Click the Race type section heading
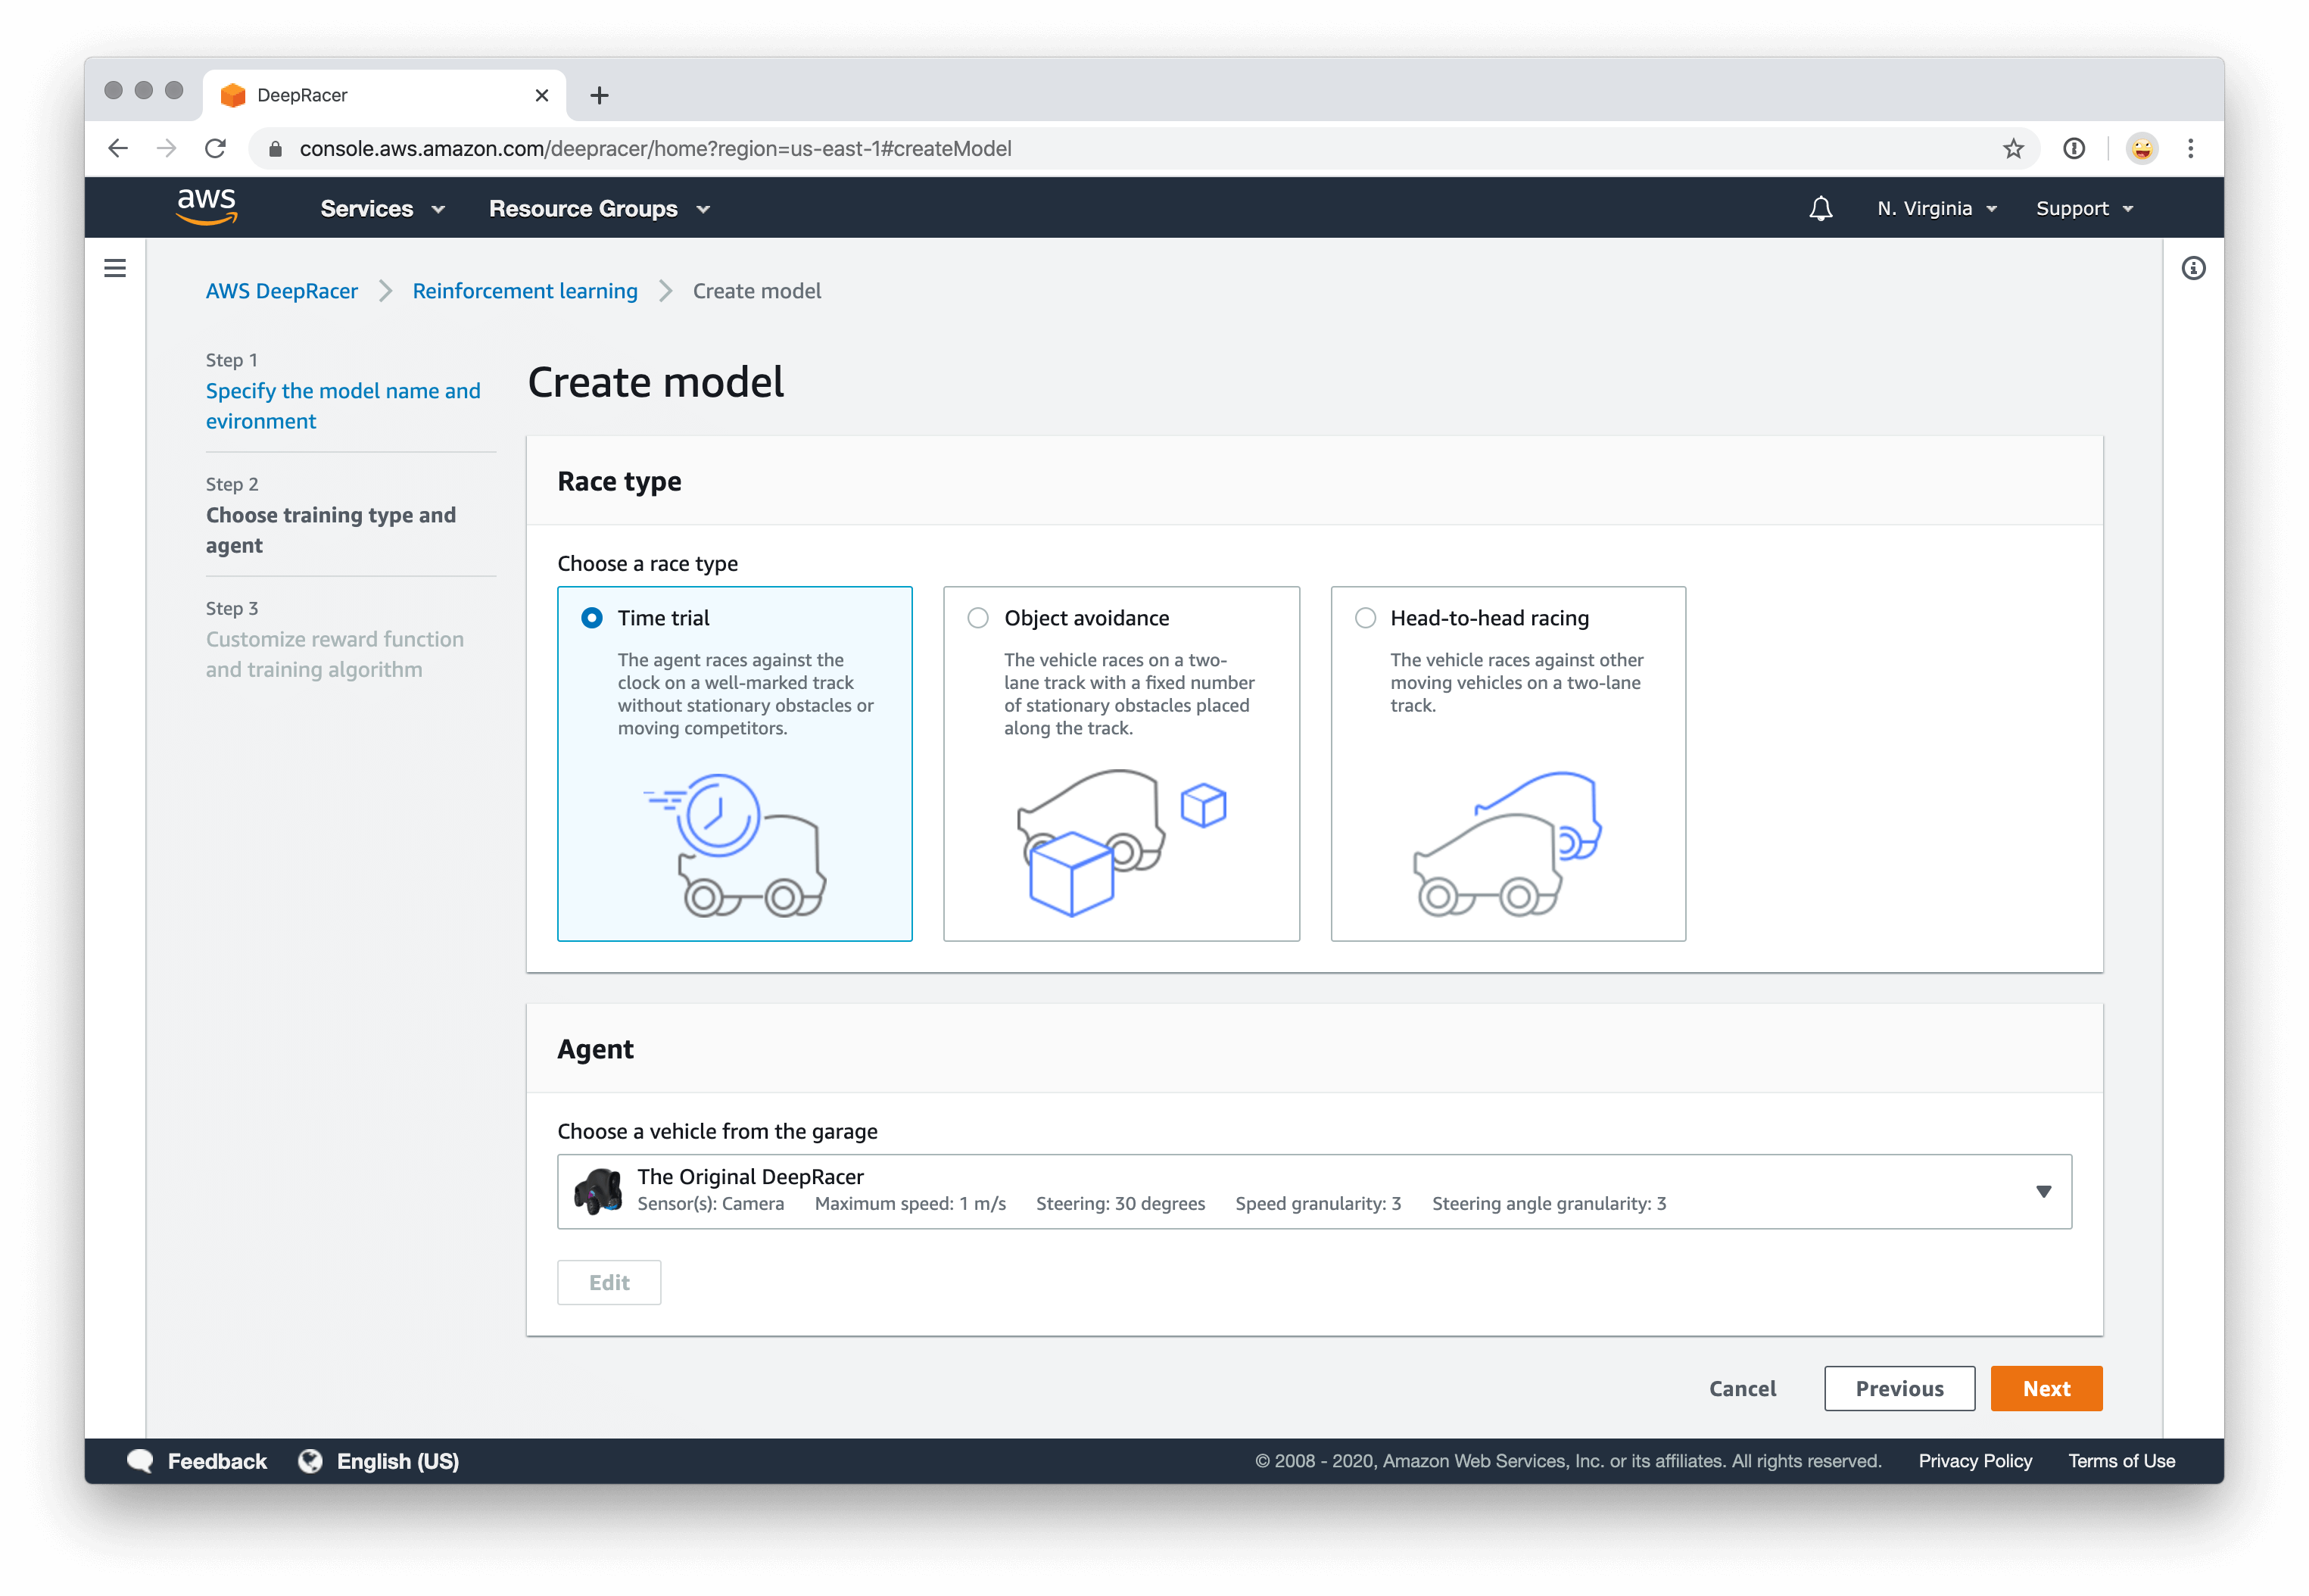 click(x=619, y=481)
